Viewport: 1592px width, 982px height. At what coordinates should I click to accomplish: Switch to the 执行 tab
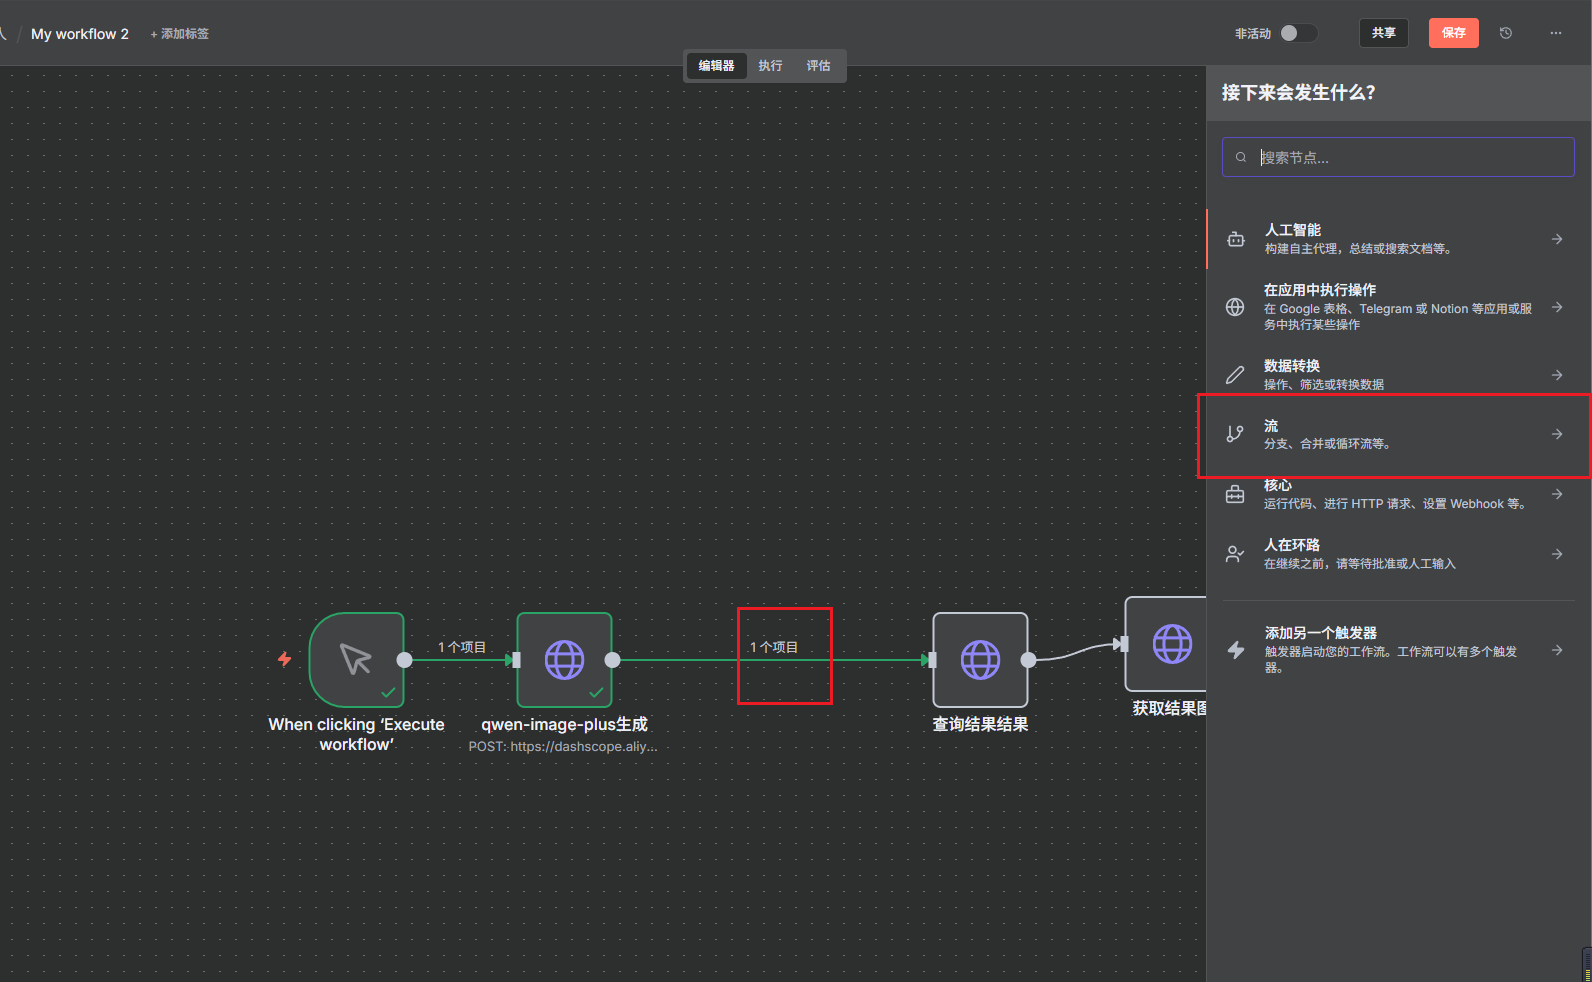pos(770,66)
